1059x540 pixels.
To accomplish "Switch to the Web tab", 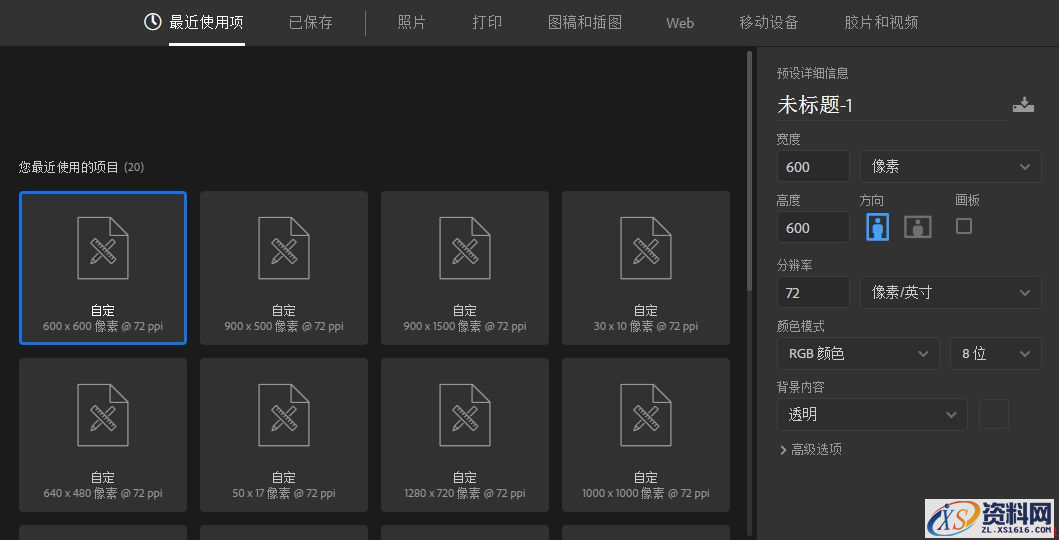I will 680,23.
